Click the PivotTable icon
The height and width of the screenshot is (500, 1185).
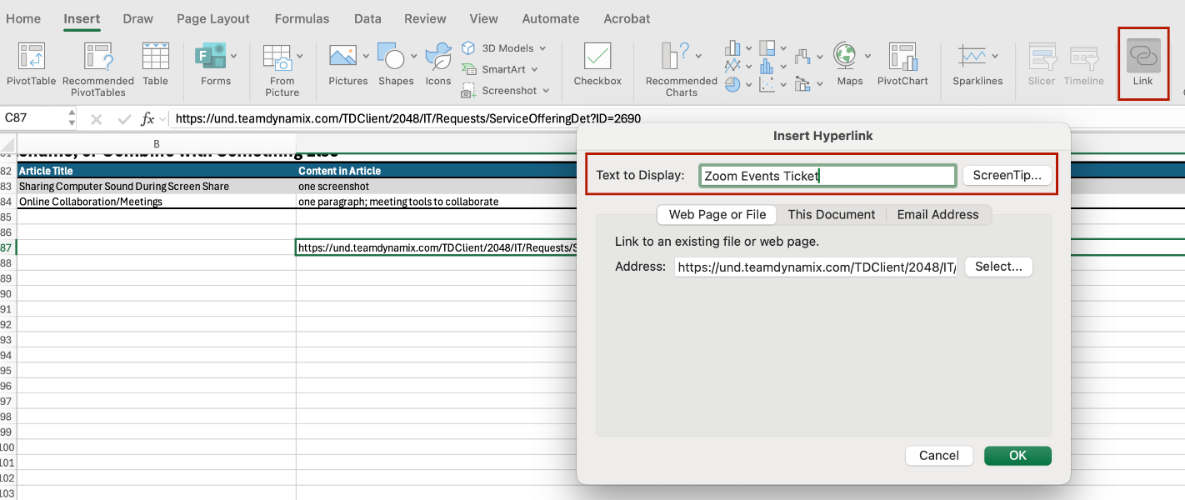click(32, 57)
